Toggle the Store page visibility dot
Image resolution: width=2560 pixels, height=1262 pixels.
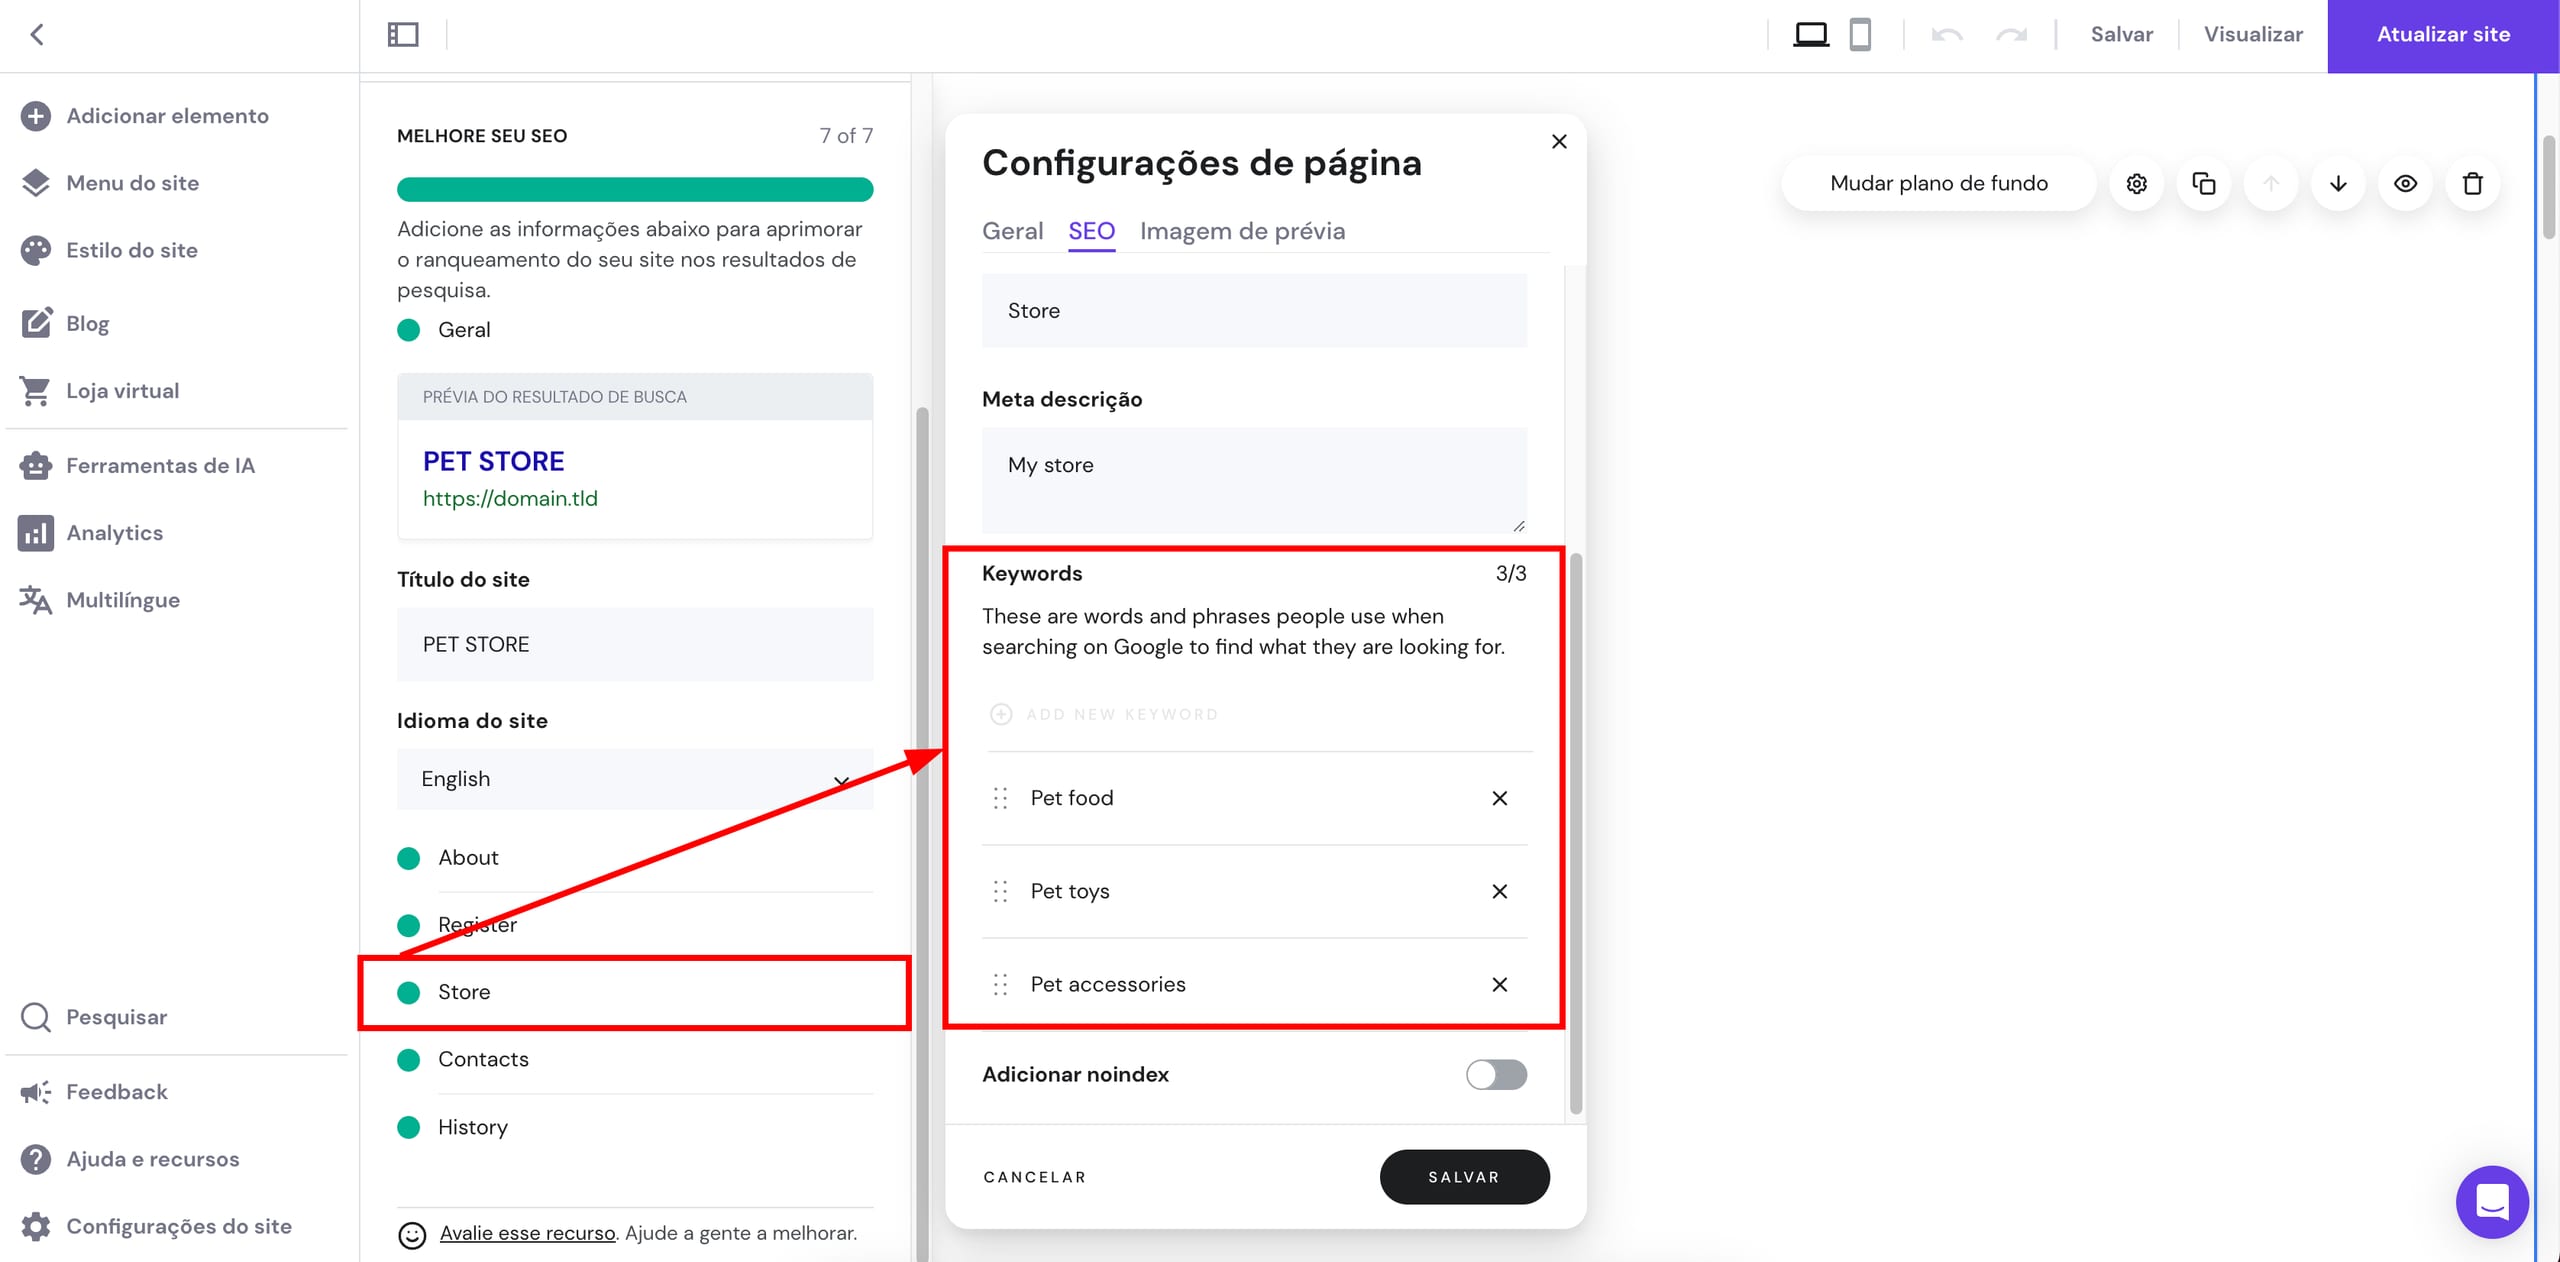[409, 993]
